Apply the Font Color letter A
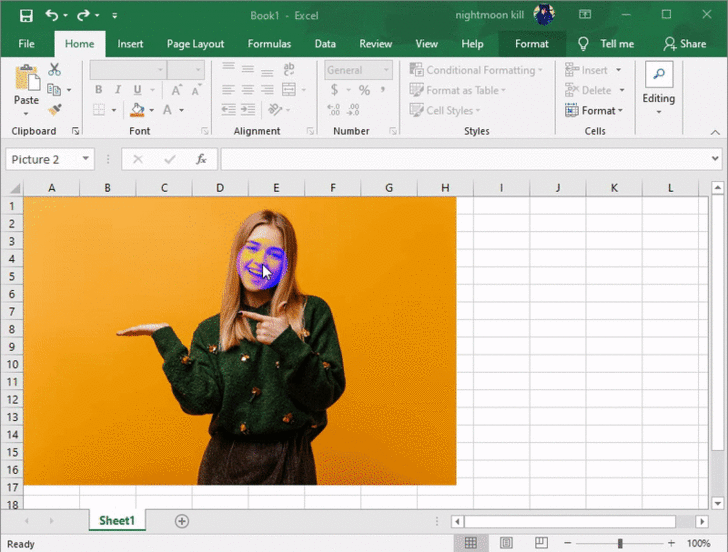 pyautogui.click(x=167, y=110)
